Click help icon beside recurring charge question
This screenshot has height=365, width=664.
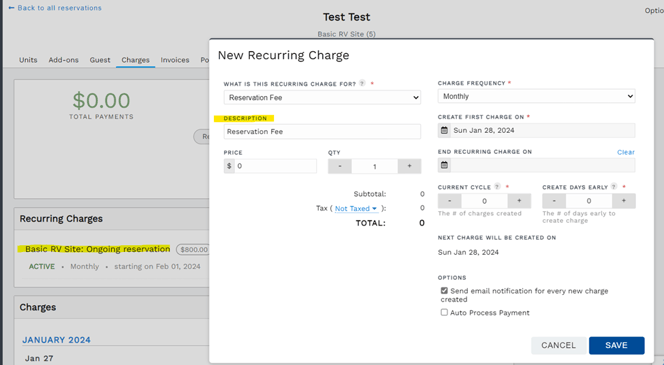pyautogui.click(x=362, y=83)
